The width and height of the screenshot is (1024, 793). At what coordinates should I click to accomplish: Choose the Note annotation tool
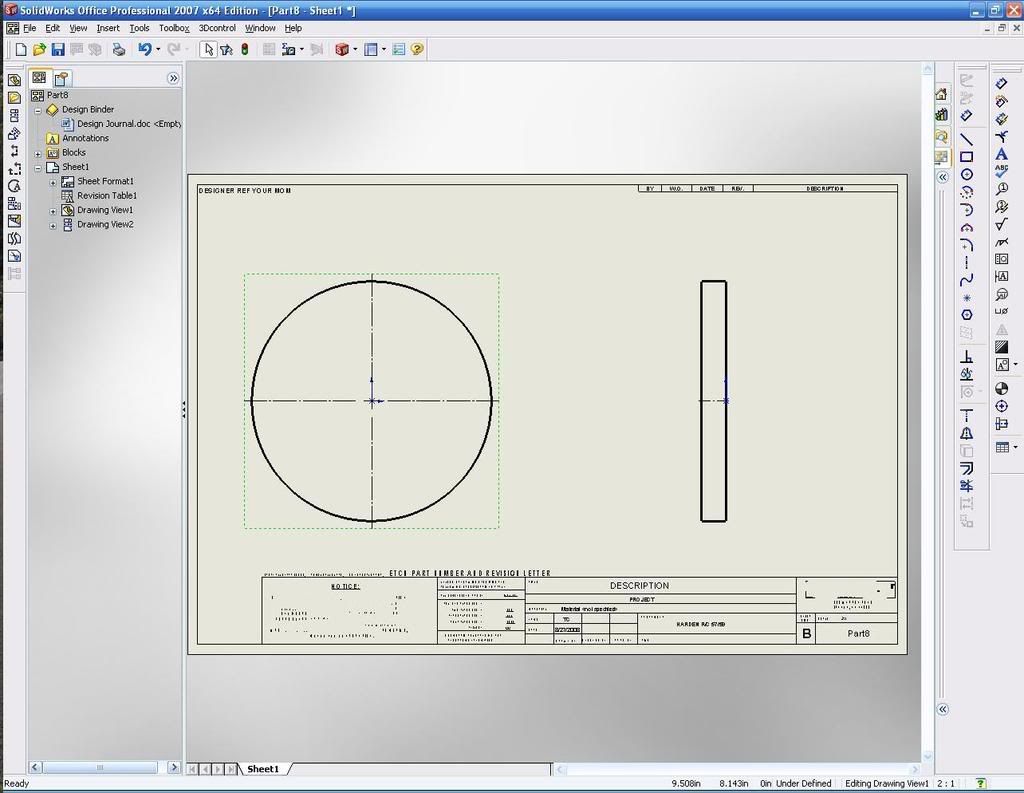point(1002,154)
